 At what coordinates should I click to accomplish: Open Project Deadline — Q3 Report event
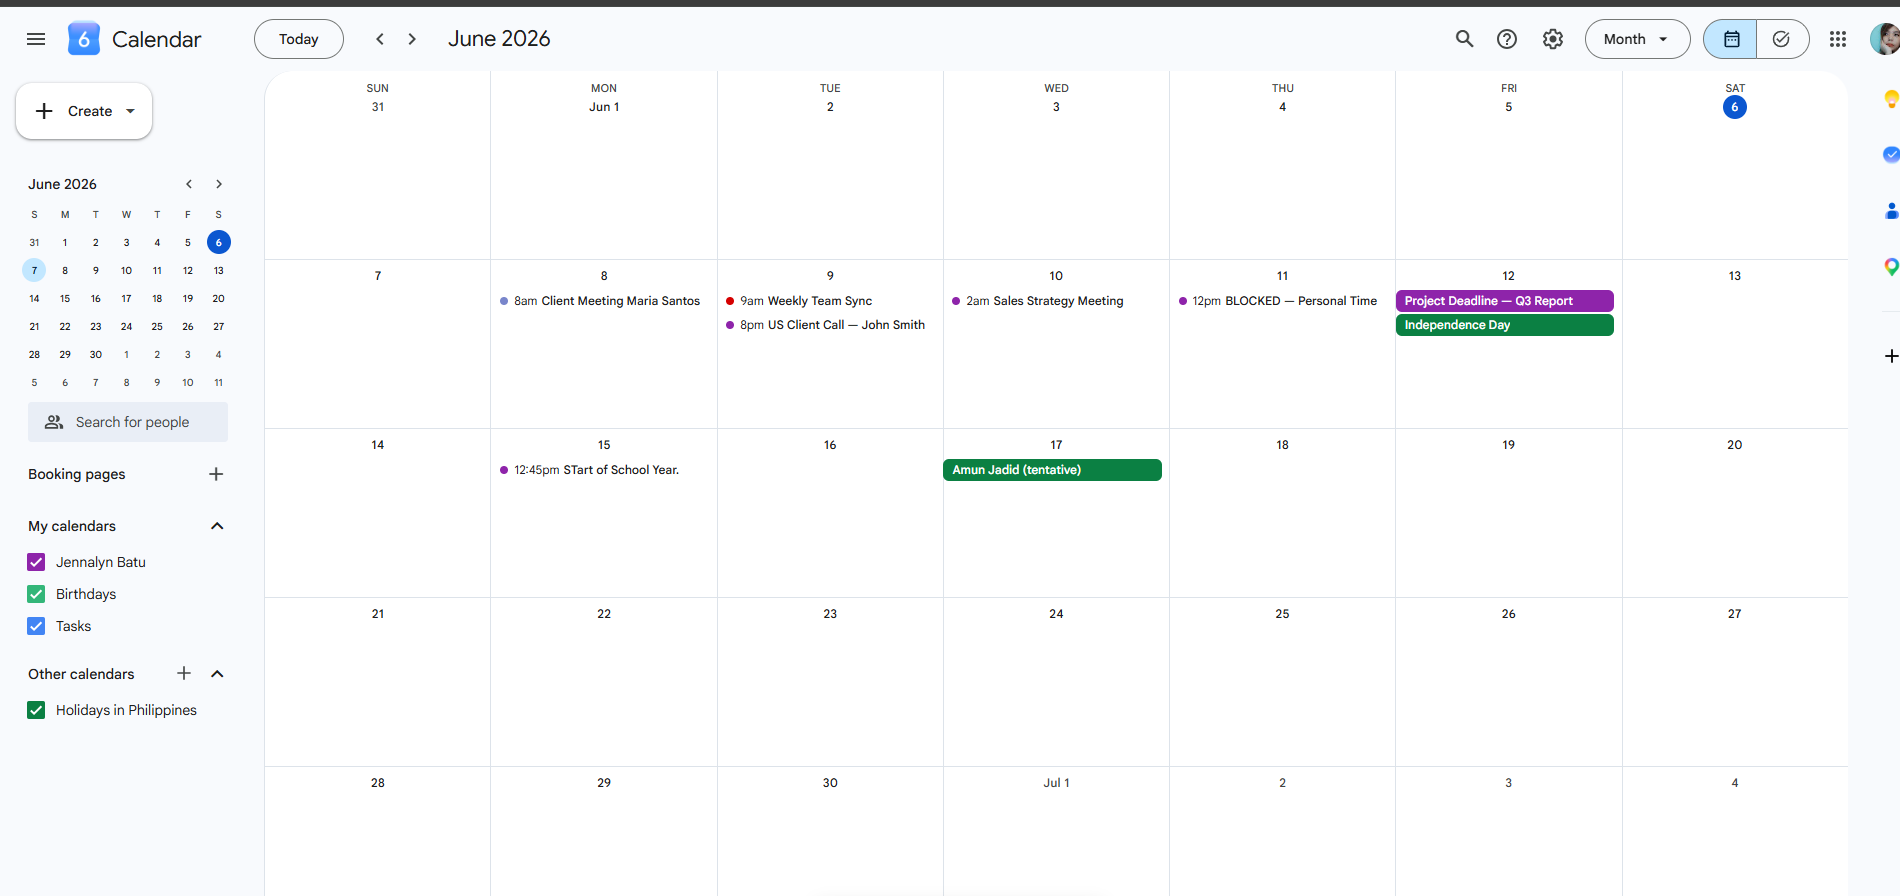pos(1504,301)
